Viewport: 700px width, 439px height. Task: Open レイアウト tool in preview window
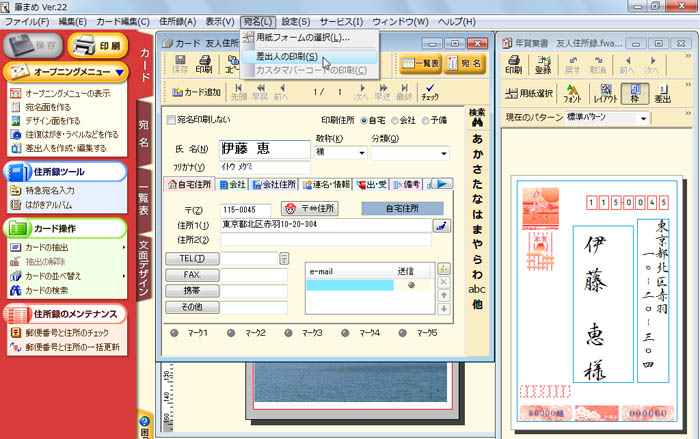606,94
